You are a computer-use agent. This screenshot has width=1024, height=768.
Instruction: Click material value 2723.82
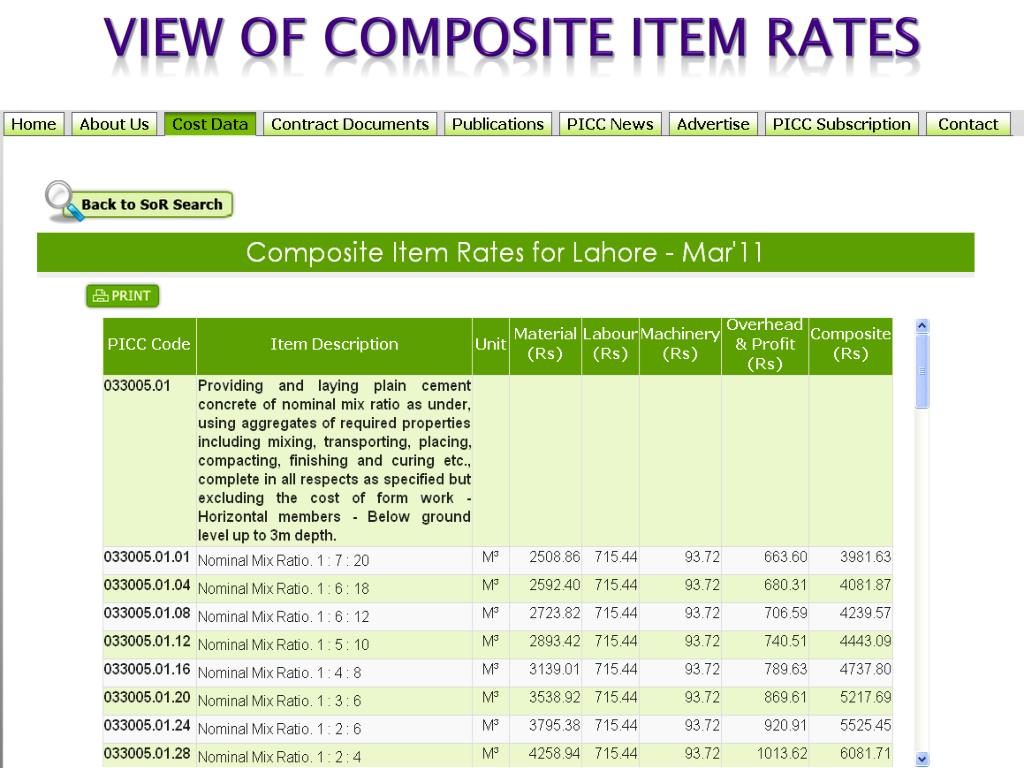click(x=554, y=613)
